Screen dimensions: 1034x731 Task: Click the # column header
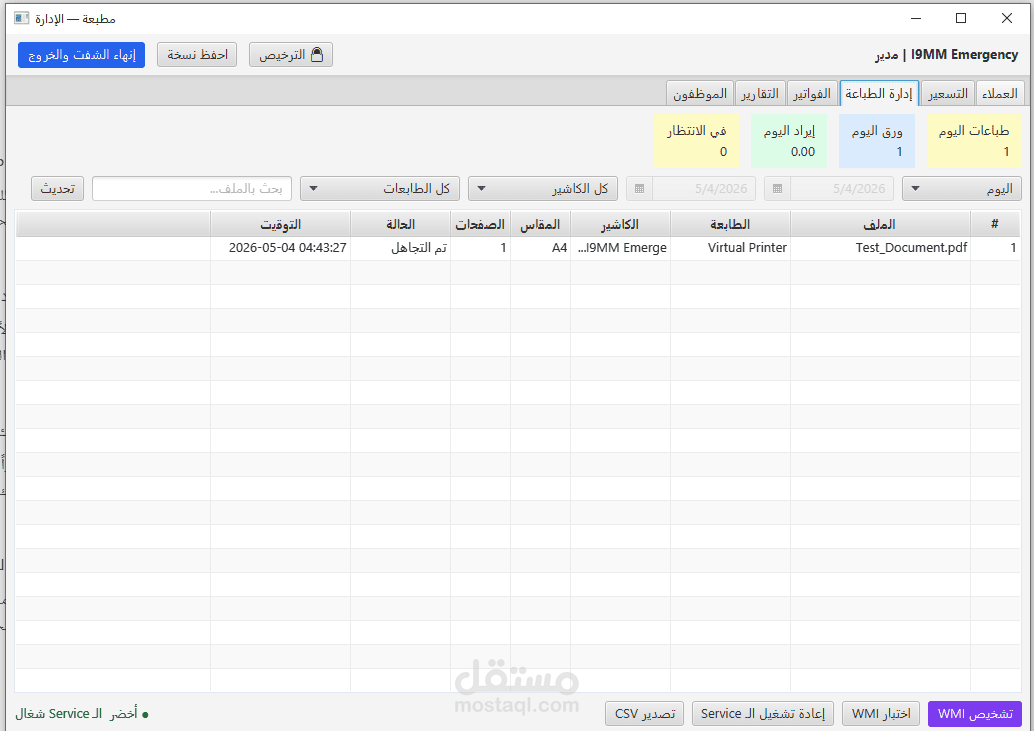pyautogui.click(x=994, y=225)
